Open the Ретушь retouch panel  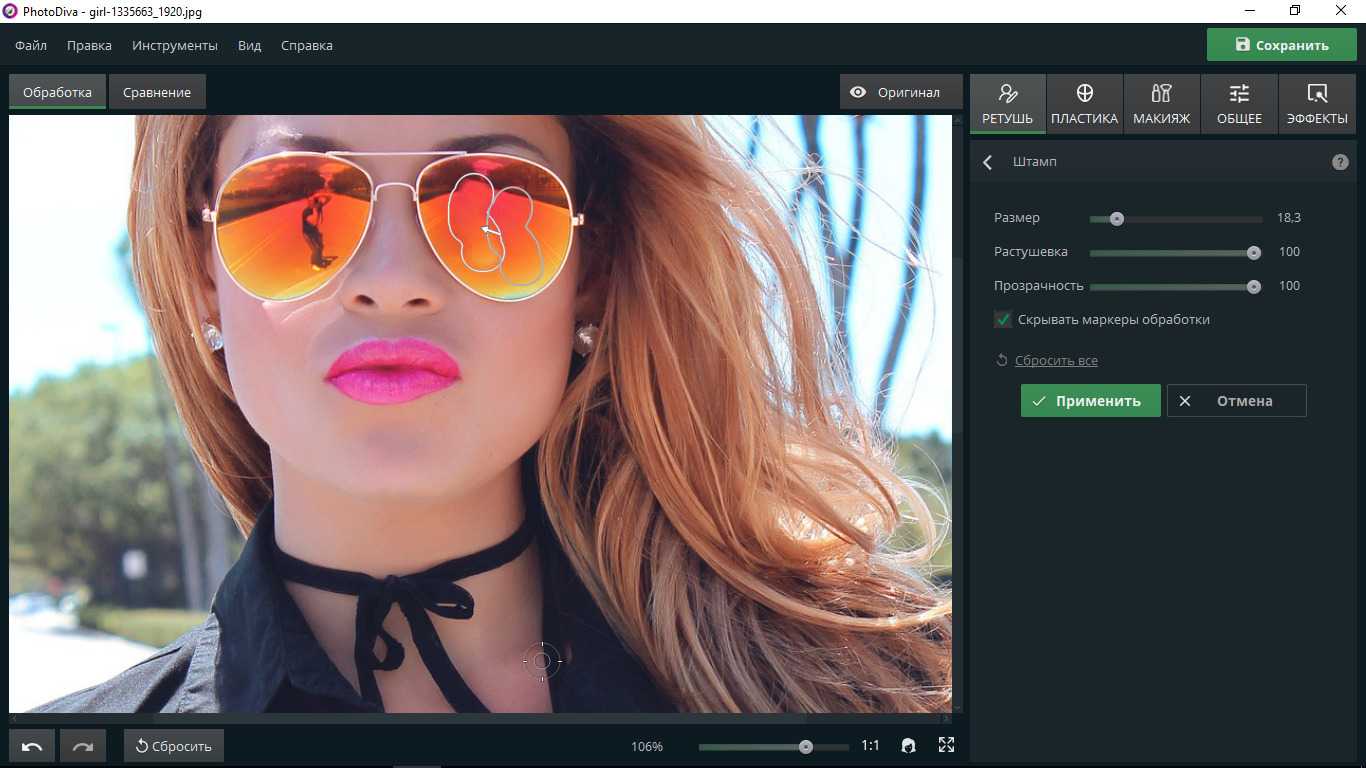tap(1007, 104)
